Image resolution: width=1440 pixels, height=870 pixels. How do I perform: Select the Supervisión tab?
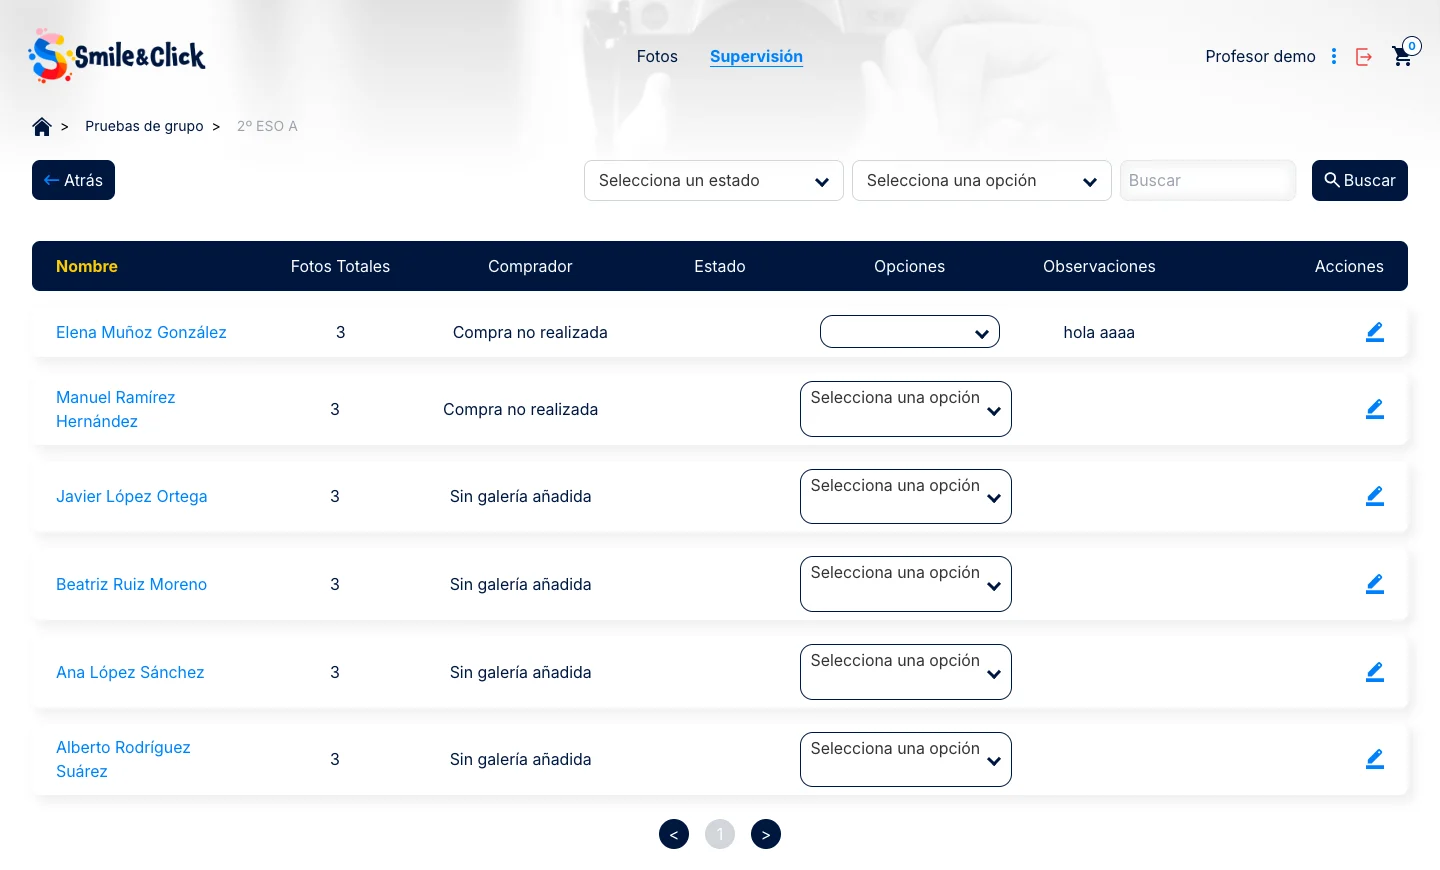pos(756,57)
